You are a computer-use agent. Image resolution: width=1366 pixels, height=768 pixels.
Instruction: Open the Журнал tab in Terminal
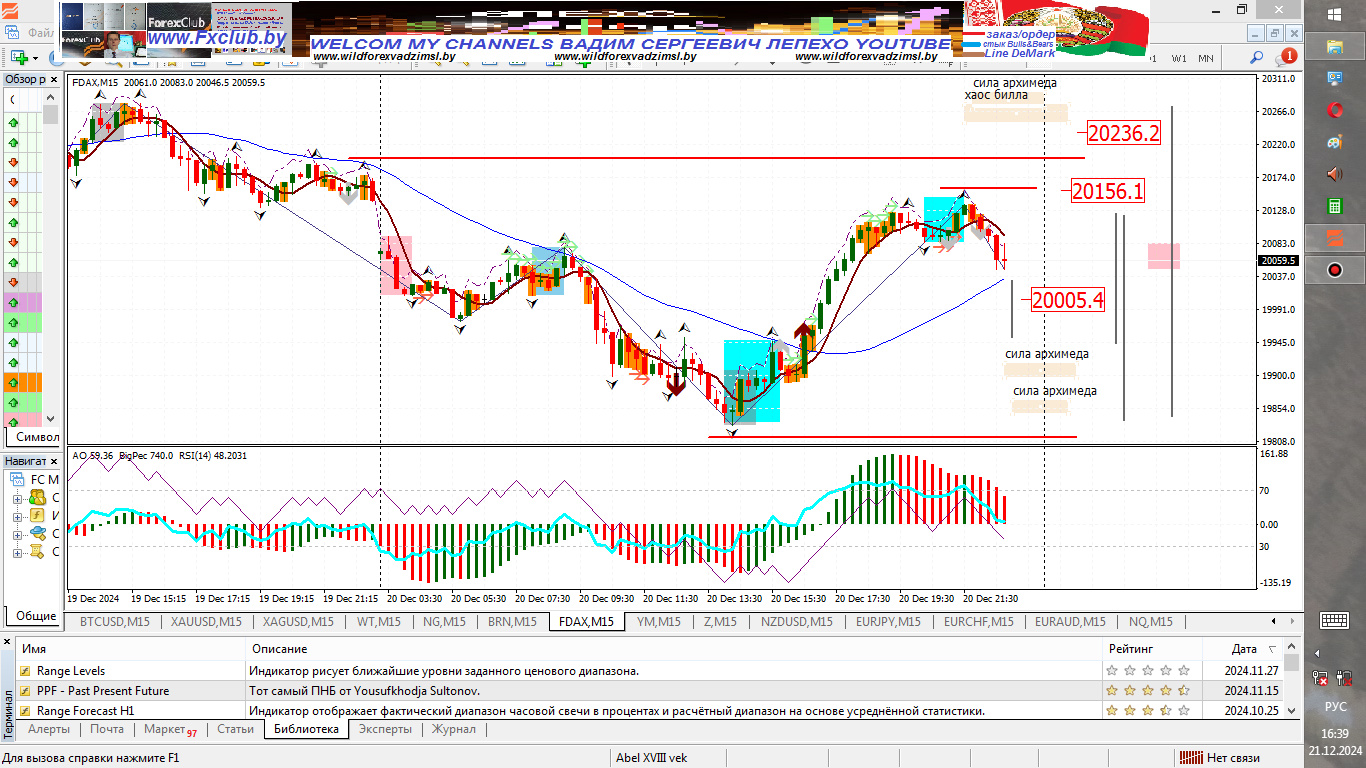pos(454,730)
